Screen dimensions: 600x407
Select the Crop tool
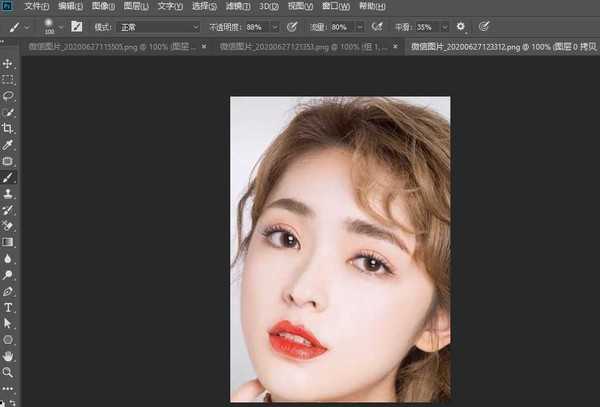[8, 129]
